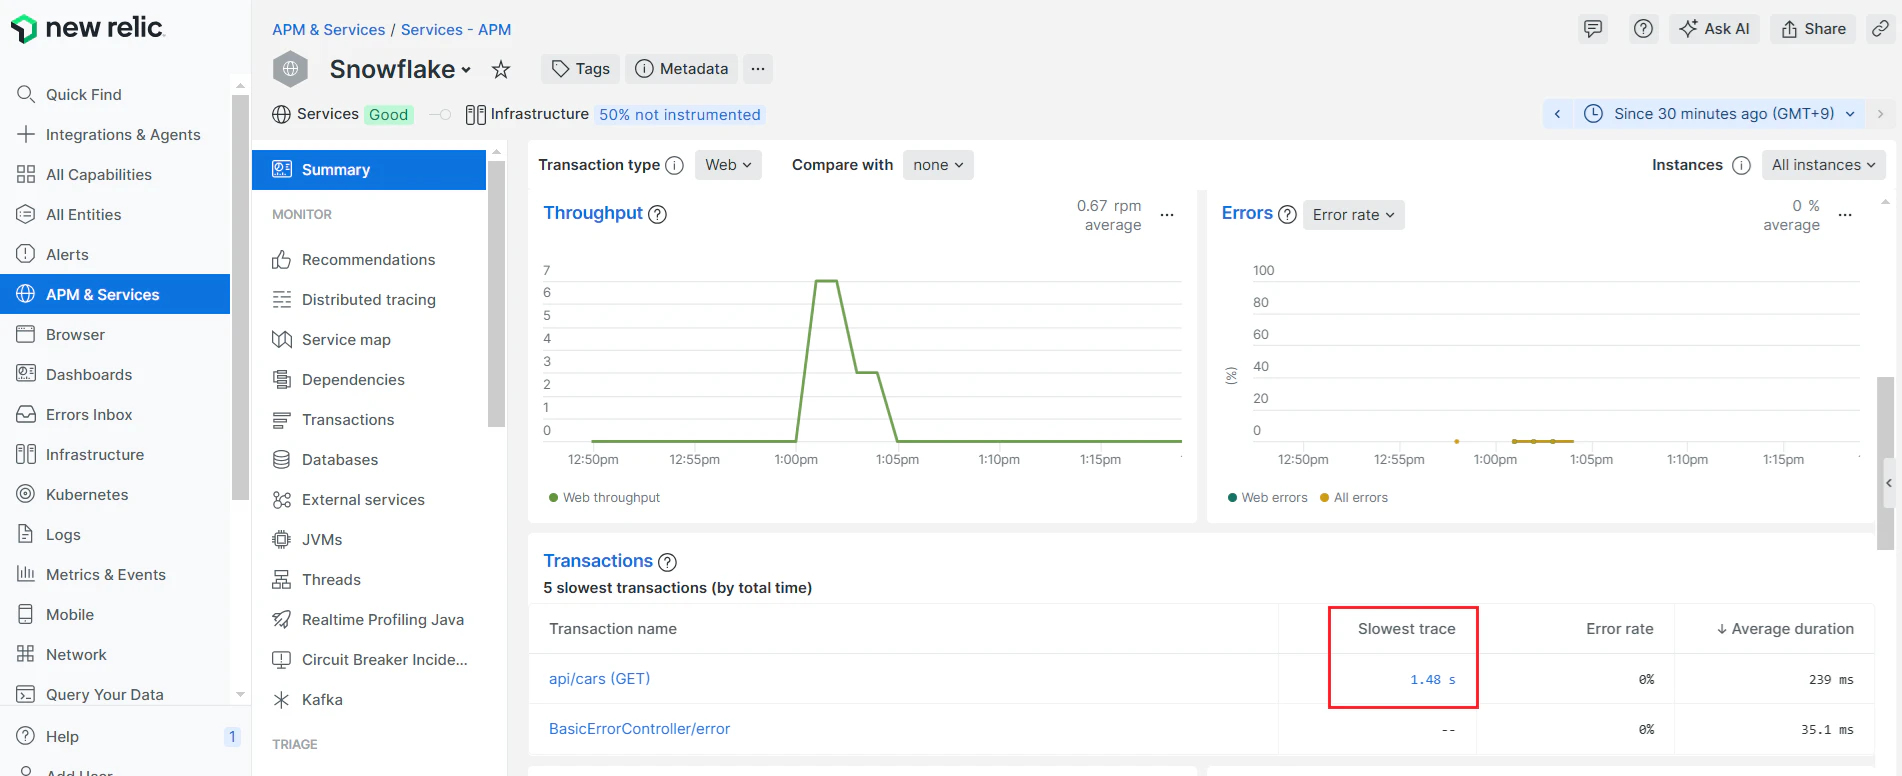Show Instances info icon
Image resolution: width=1902 pixels, height=776 pixels.
[x=1741, y=165]
